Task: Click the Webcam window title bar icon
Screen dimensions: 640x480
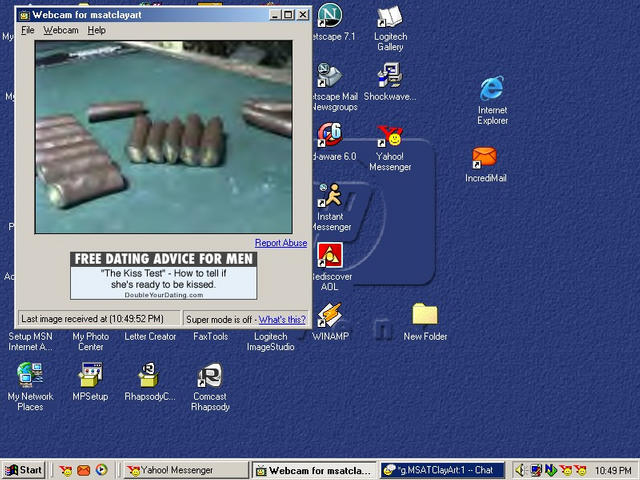Action: pyautogui.click(x=24, y=15)
